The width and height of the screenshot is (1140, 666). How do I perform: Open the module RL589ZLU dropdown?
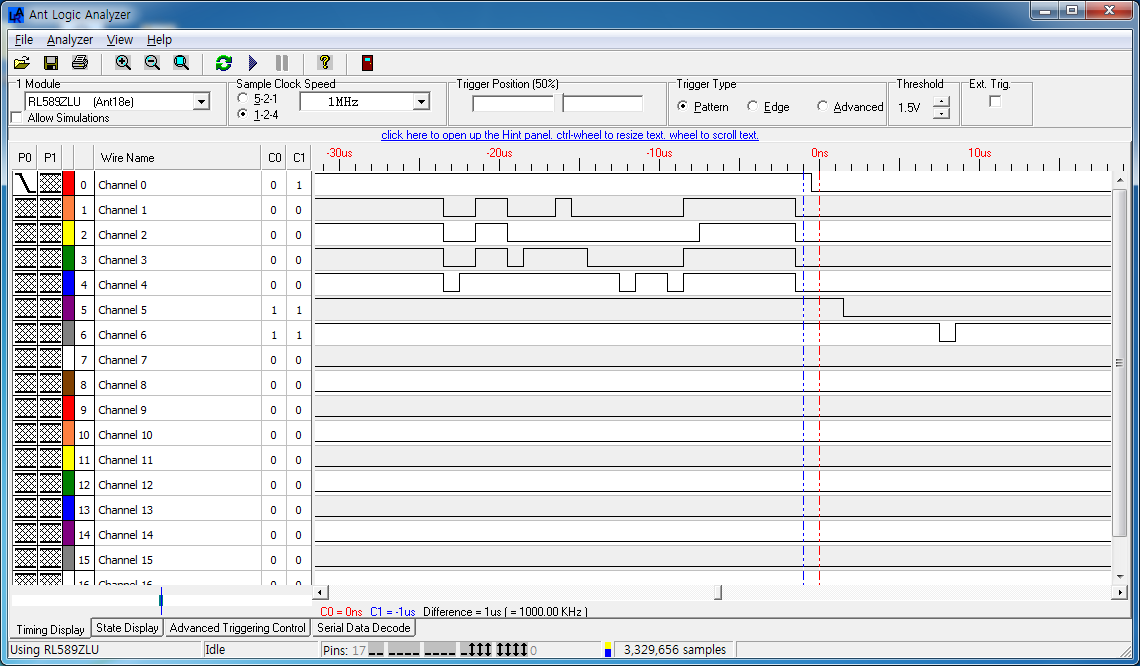tap(201, 101)
